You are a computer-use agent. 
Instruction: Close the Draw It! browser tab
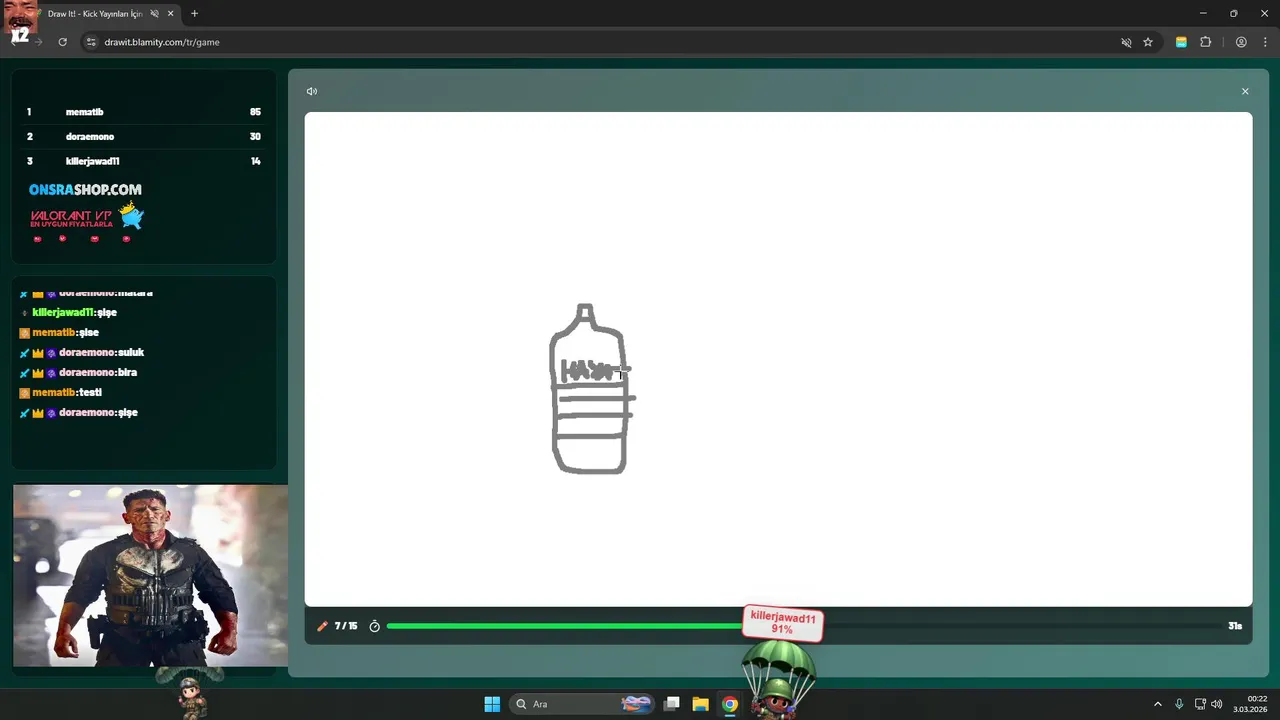(171, 14)
